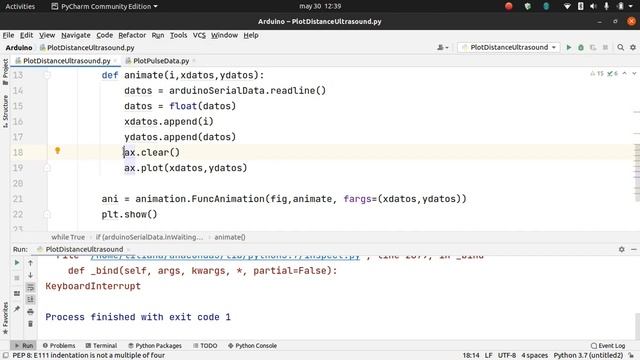Viewport: 640px width, 360px height.
Task: Open PyCharm Community Edition app menu
Action: [104, 7]
